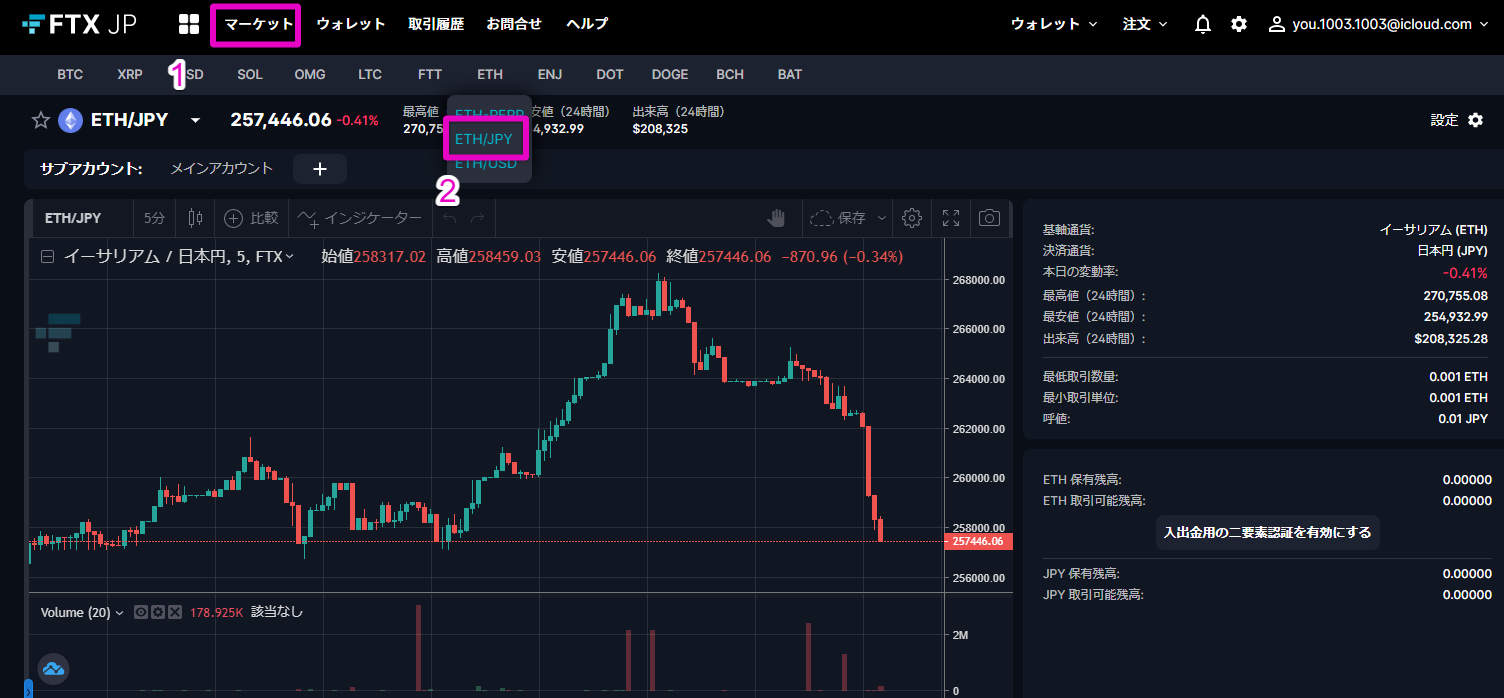Select ETH/USD in the open ETH dropdown

(x=486, y=163)
